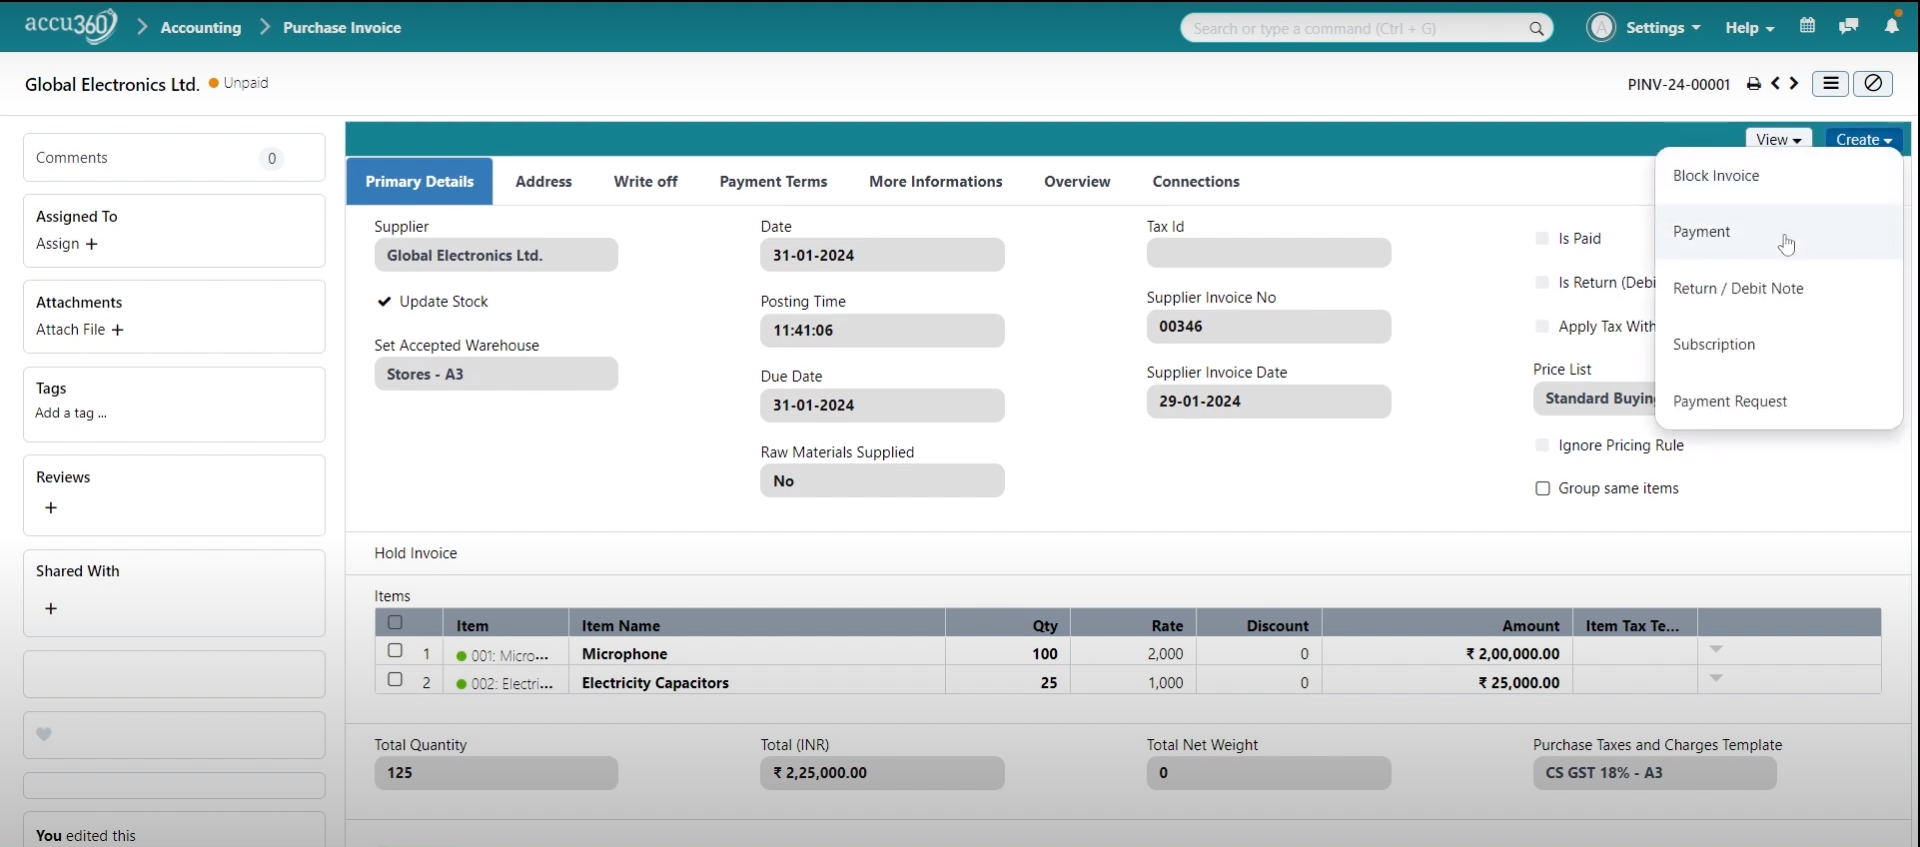
Task: Click the search command input
Action: tap(1366, 29)
